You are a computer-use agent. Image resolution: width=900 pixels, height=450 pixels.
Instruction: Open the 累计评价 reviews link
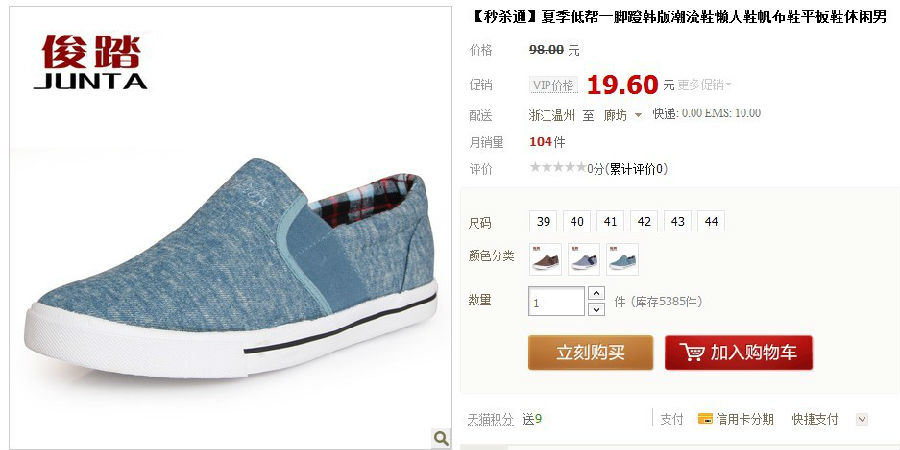tap(638, 169)
